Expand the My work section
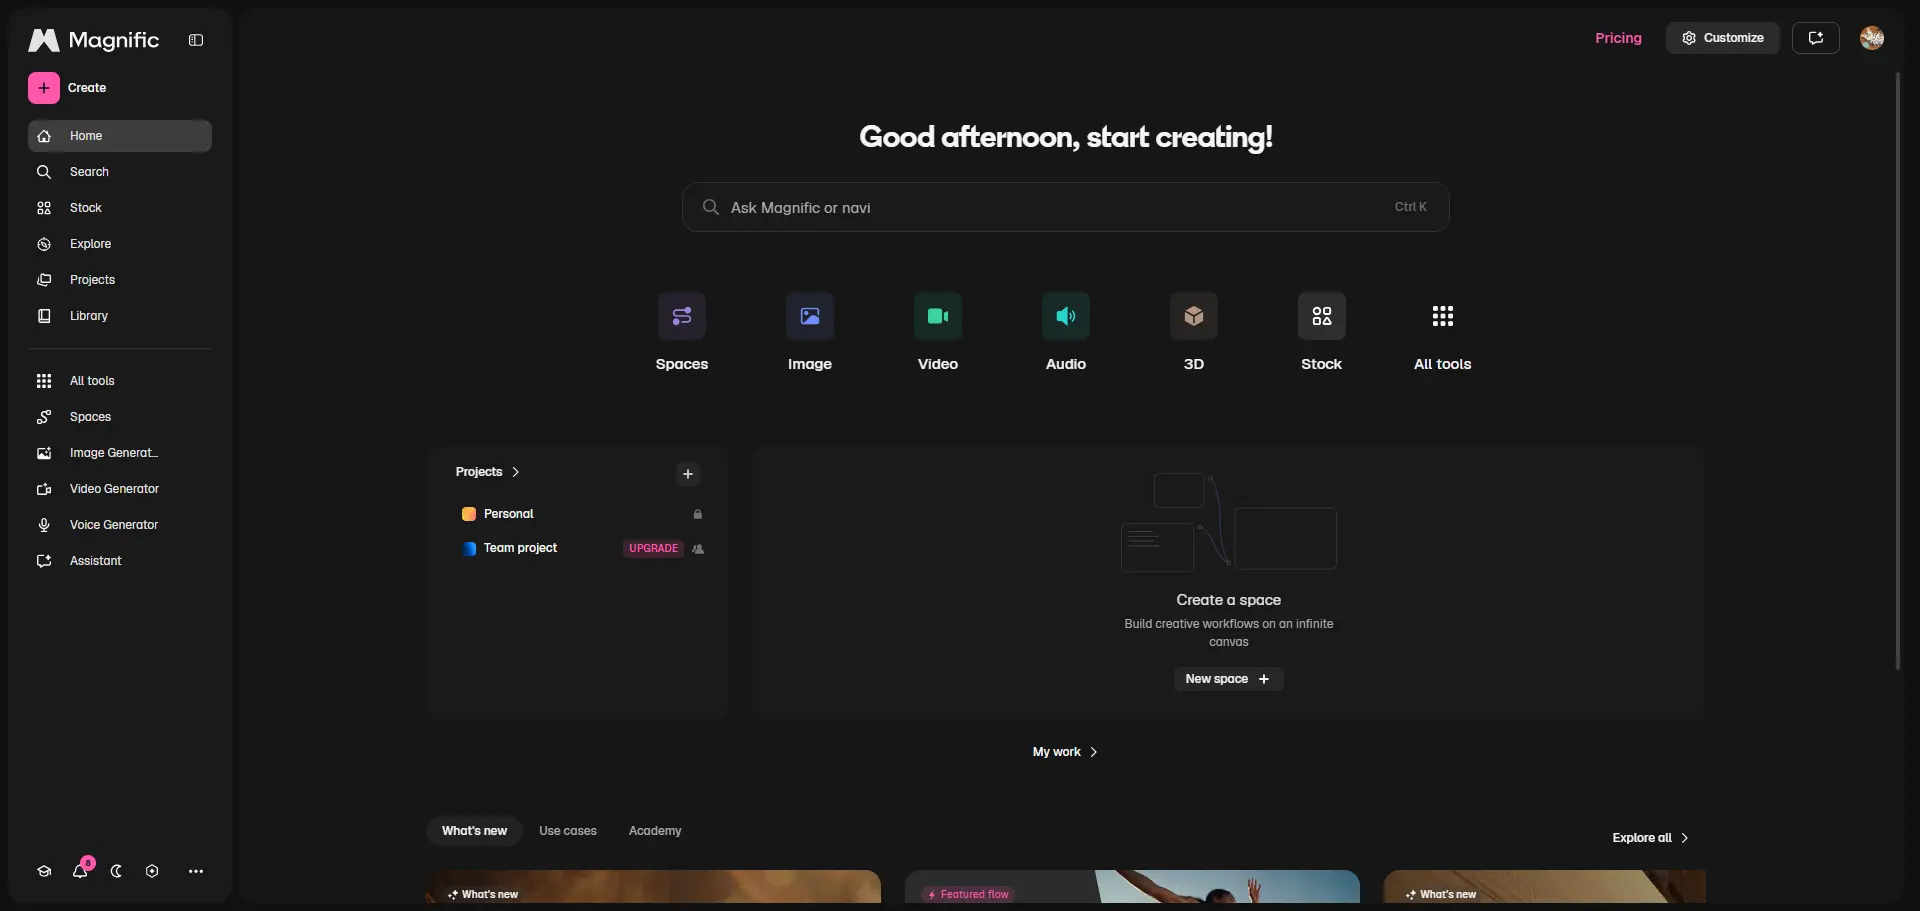Screen dimensions: 1920x911 (x=1065, y=752)
